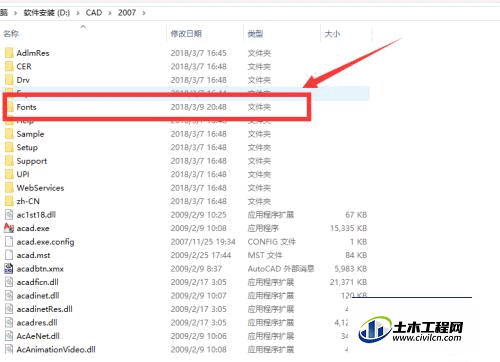Select the file name AcAnimationVideo.dll
500x362 pixels.
coord(56,350)
